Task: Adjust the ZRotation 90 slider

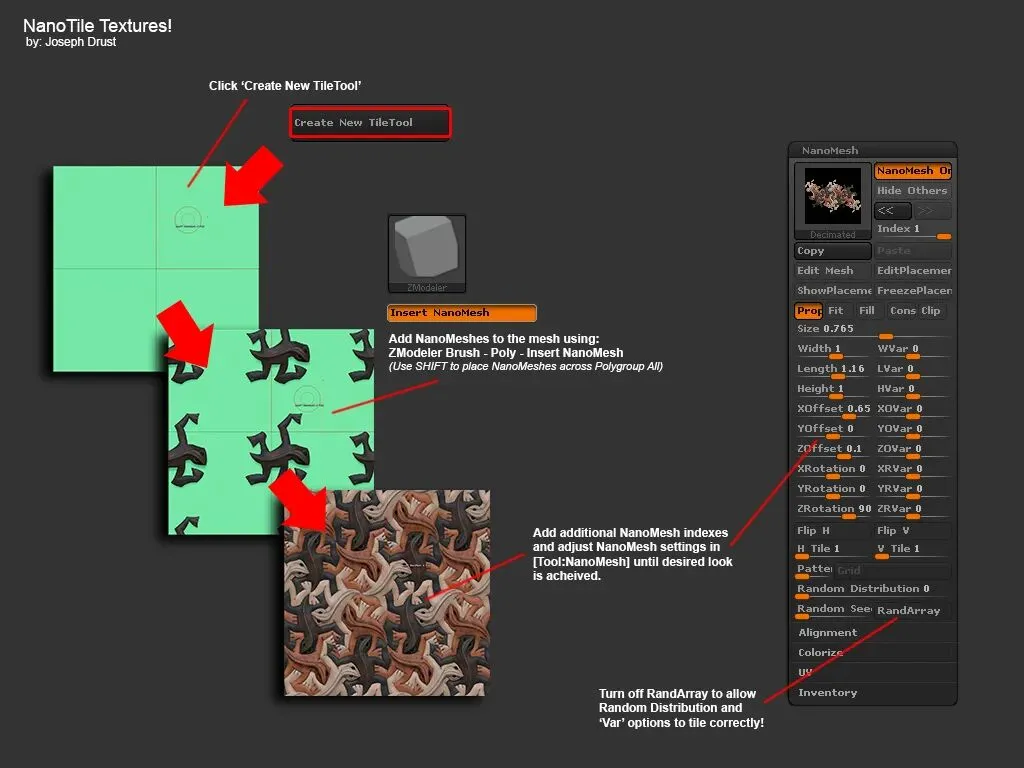Action: (833, 510)
